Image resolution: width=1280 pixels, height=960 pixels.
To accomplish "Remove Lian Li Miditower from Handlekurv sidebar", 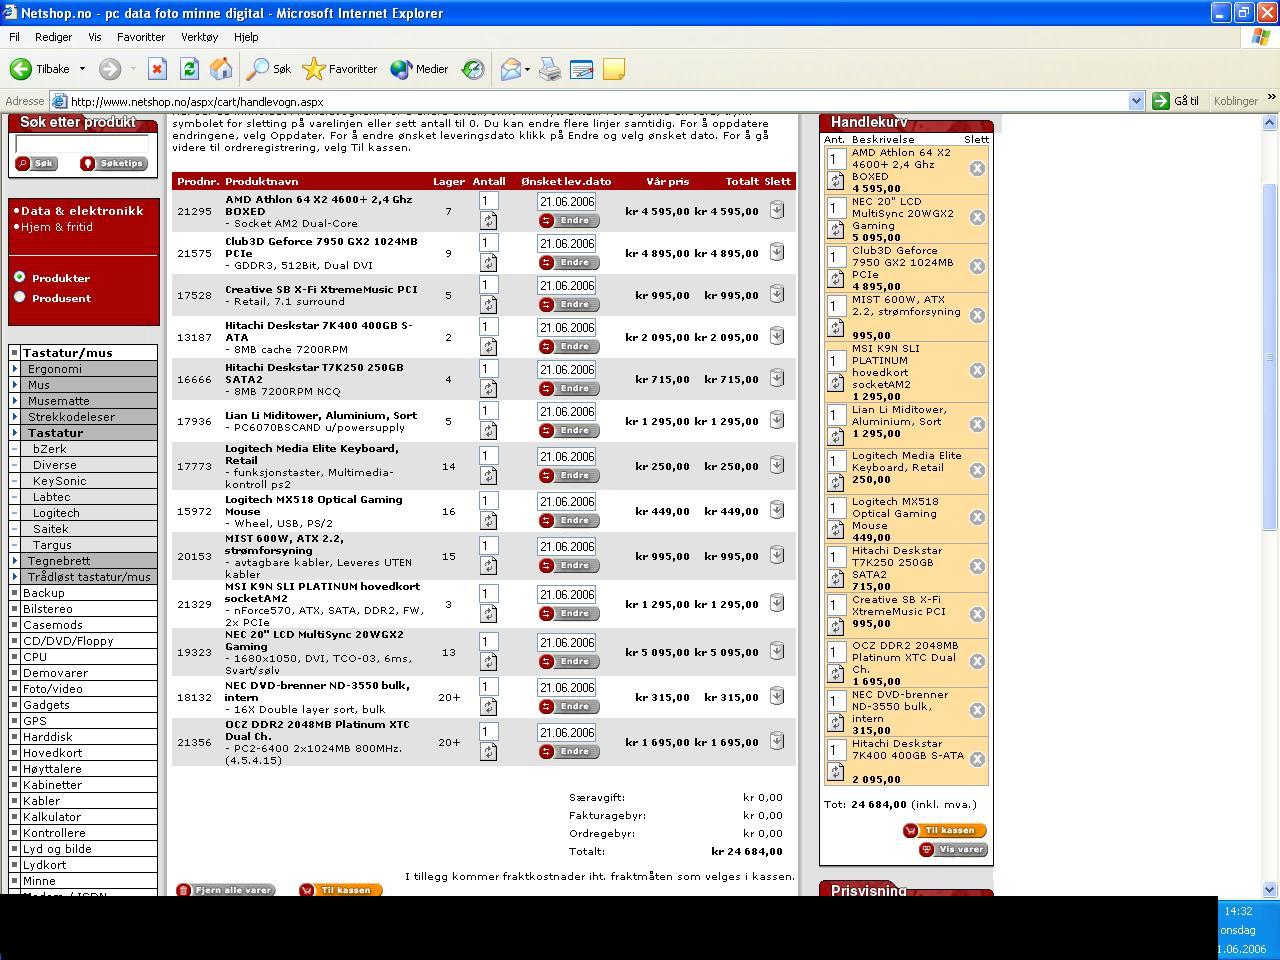I will [x=977, y=424].
